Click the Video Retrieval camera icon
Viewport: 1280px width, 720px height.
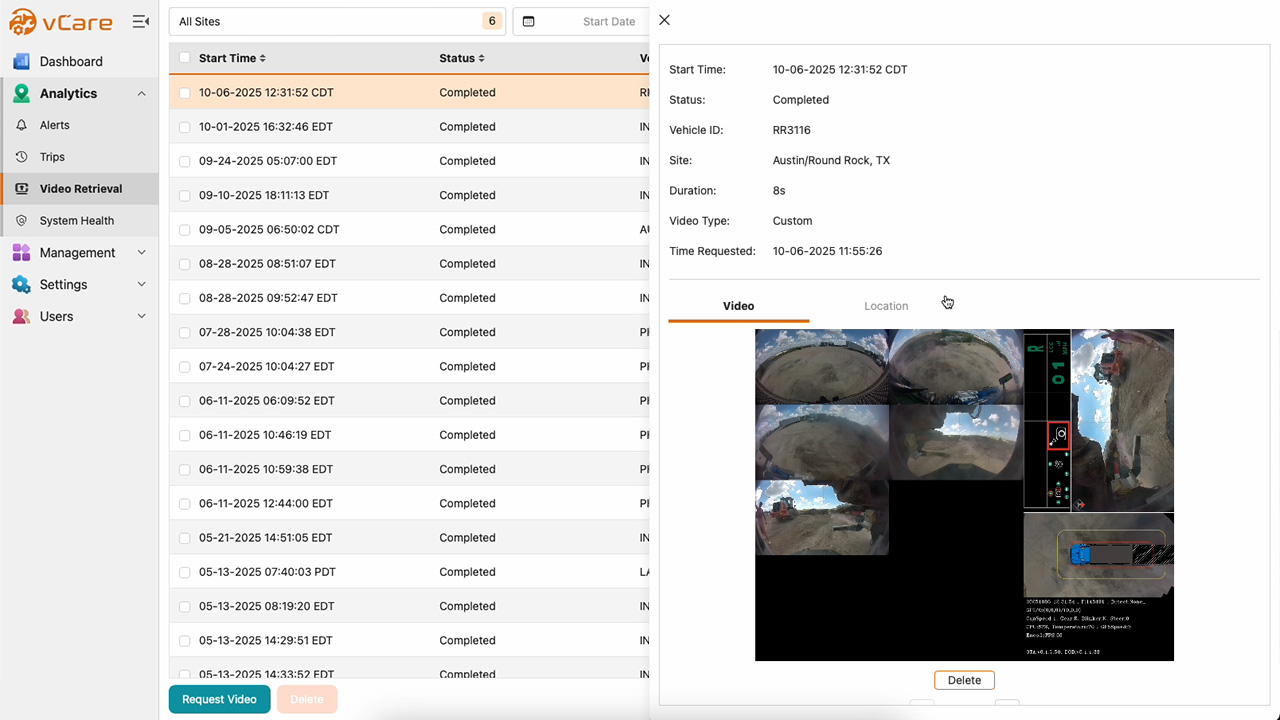(21, 188)
